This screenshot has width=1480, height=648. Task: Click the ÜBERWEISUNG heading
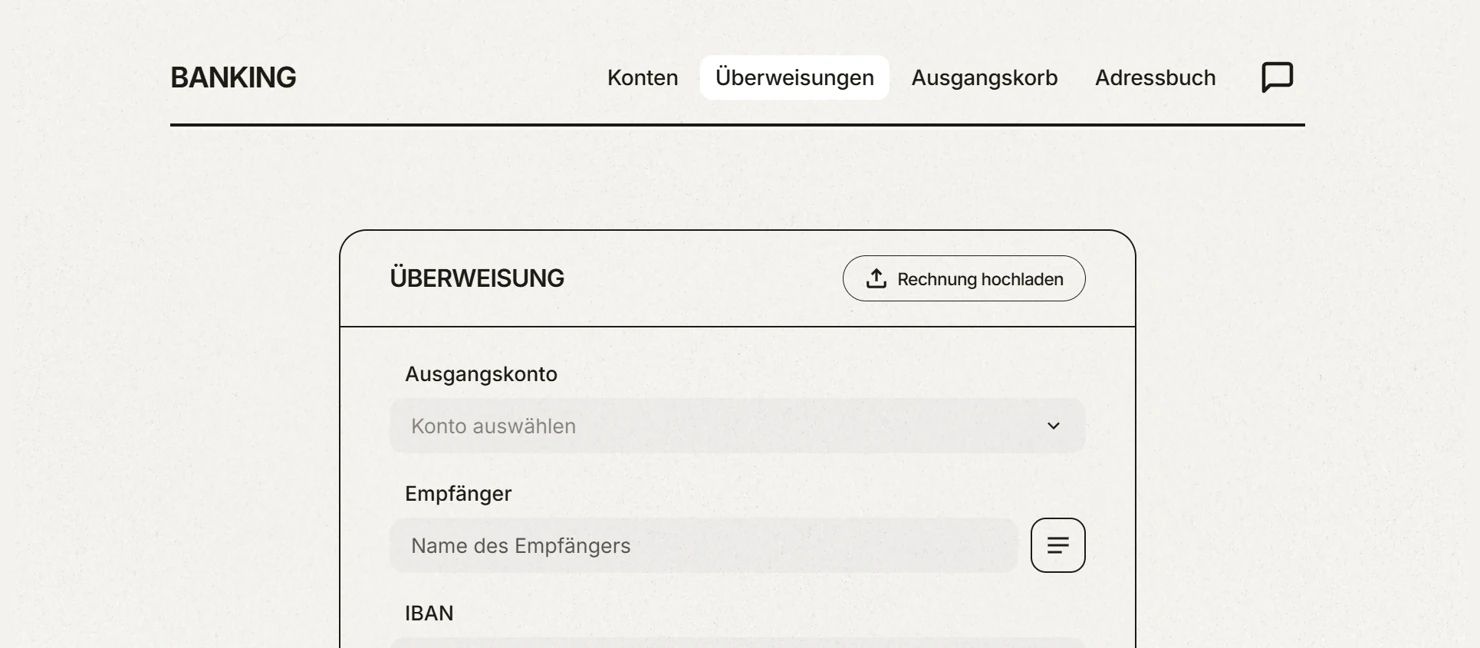click(477, 279)
